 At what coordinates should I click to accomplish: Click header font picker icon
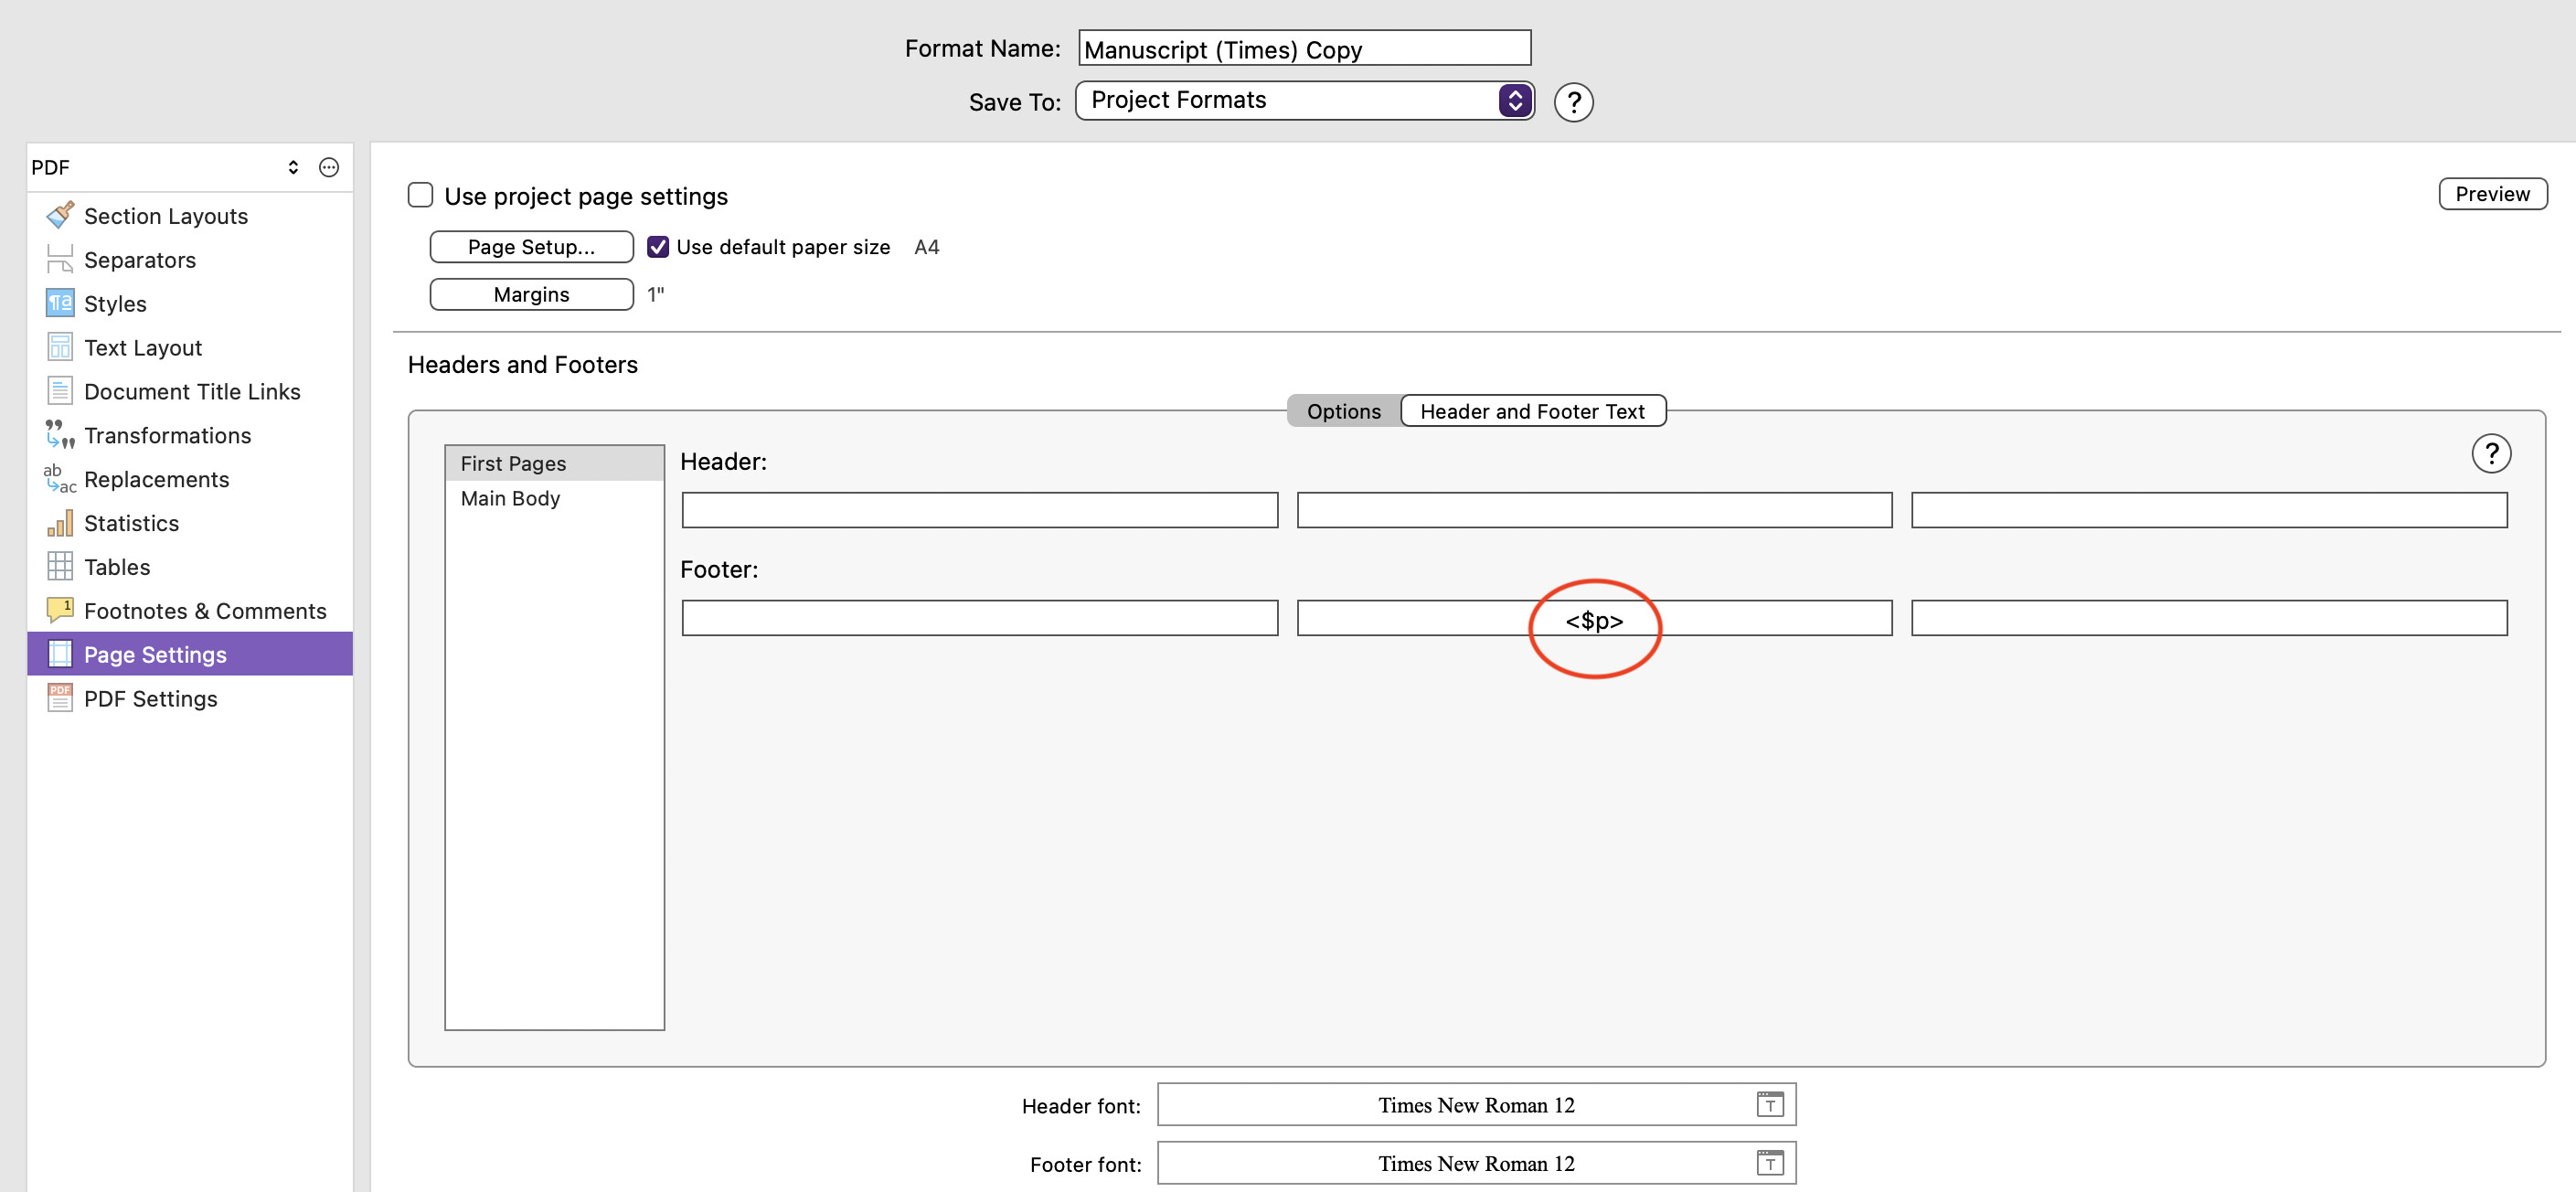coord(1769,1104)
